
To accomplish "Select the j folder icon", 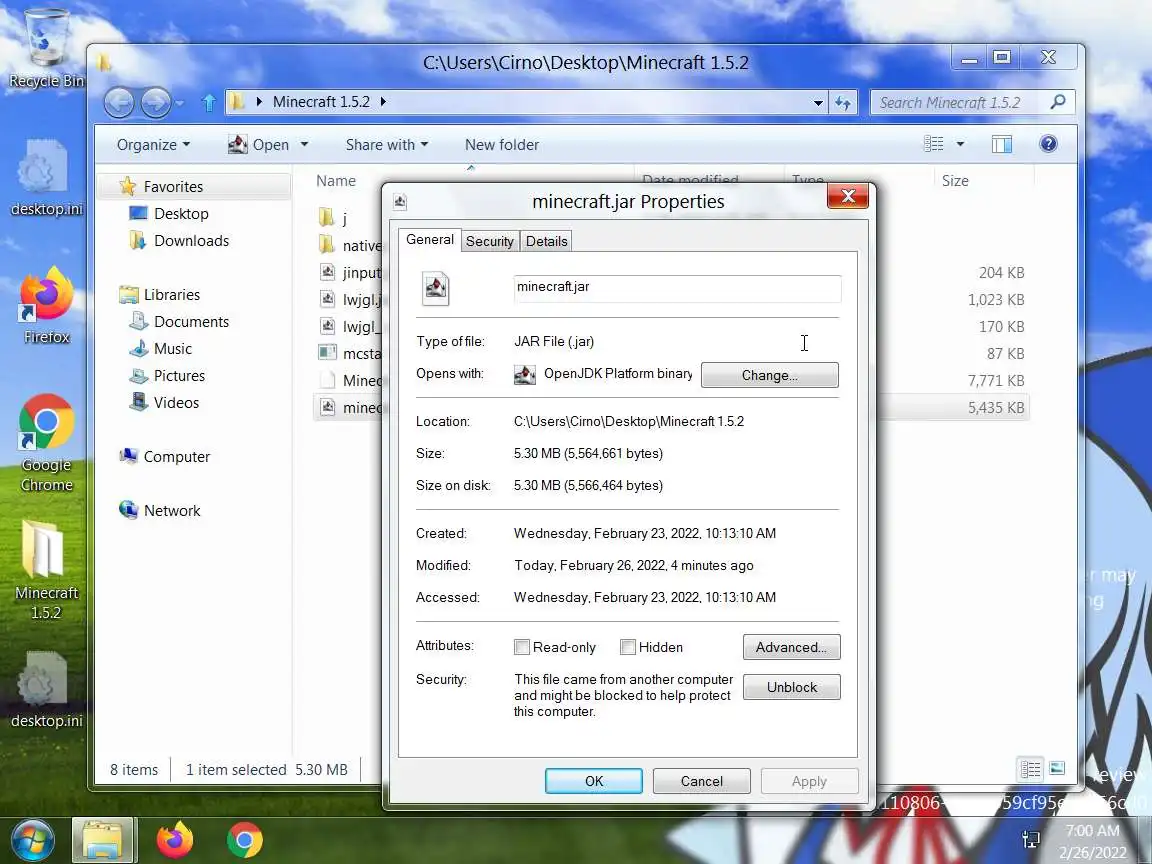I will (x=327, y=217).
